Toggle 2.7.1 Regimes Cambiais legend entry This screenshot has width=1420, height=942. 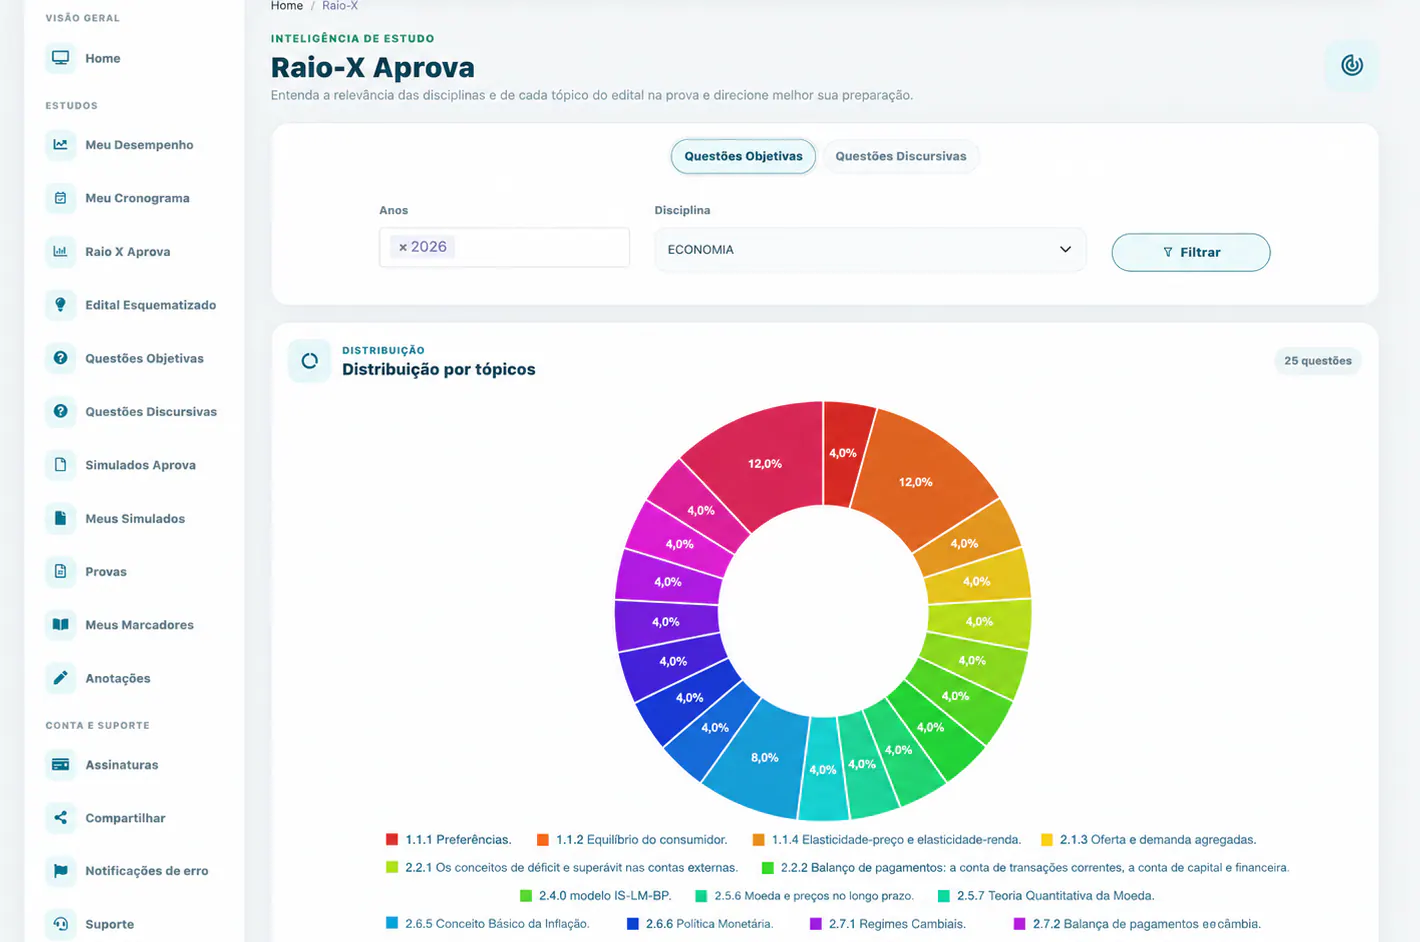(x=888, y=924)
